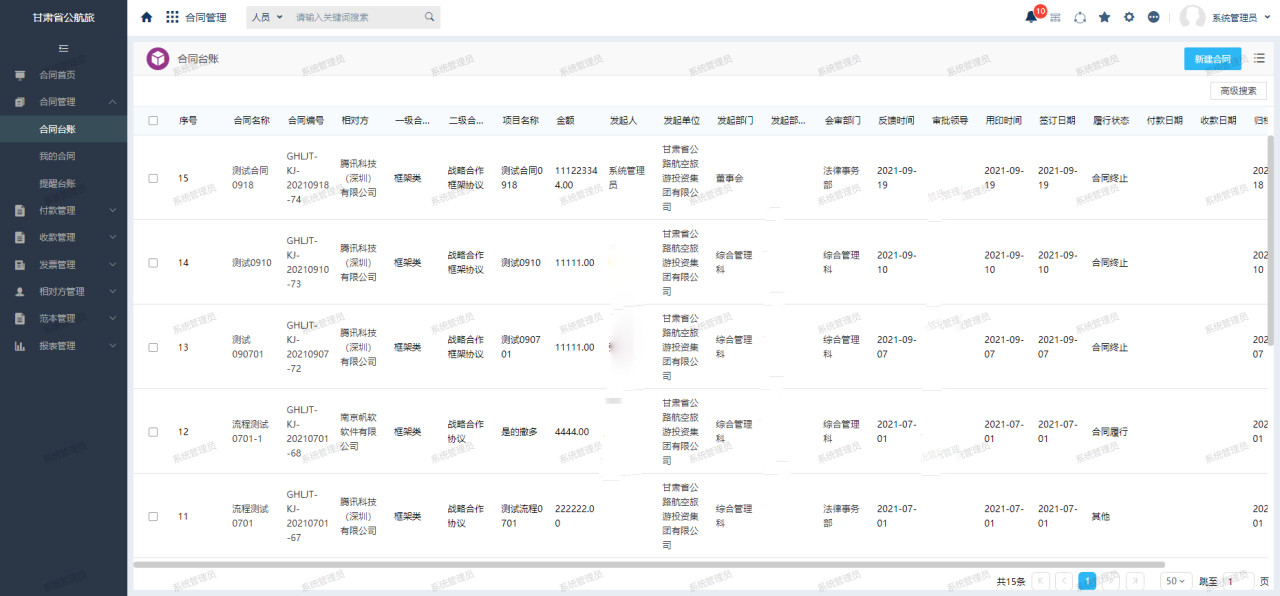The image size is (1280, 596).
Task: Open 高级搜索 advanced search
Action: [1238, 91]
